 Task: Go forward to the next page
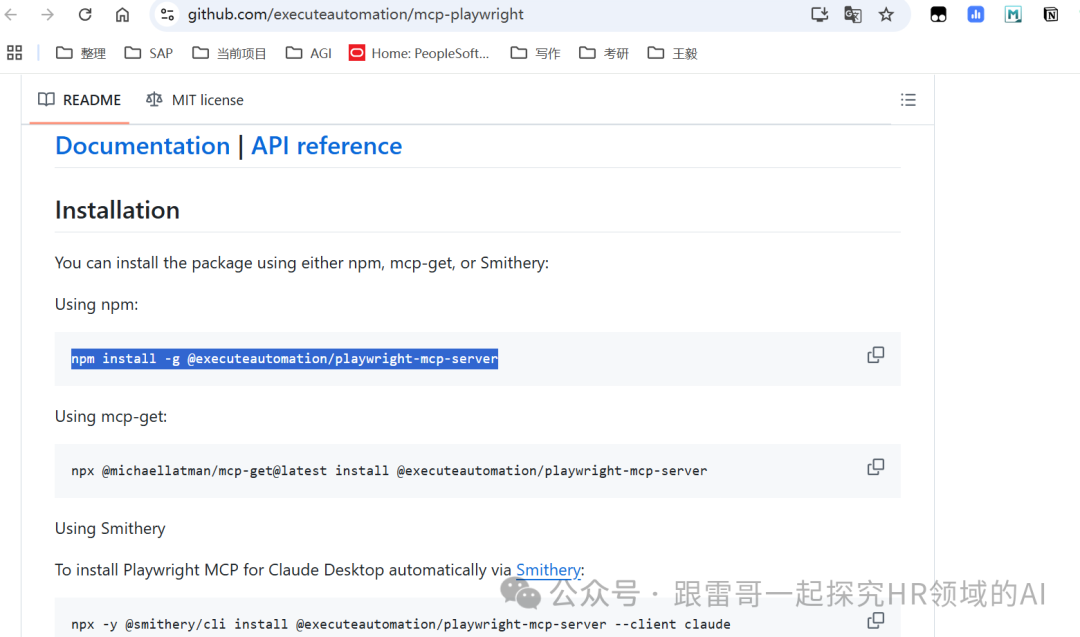48,14
